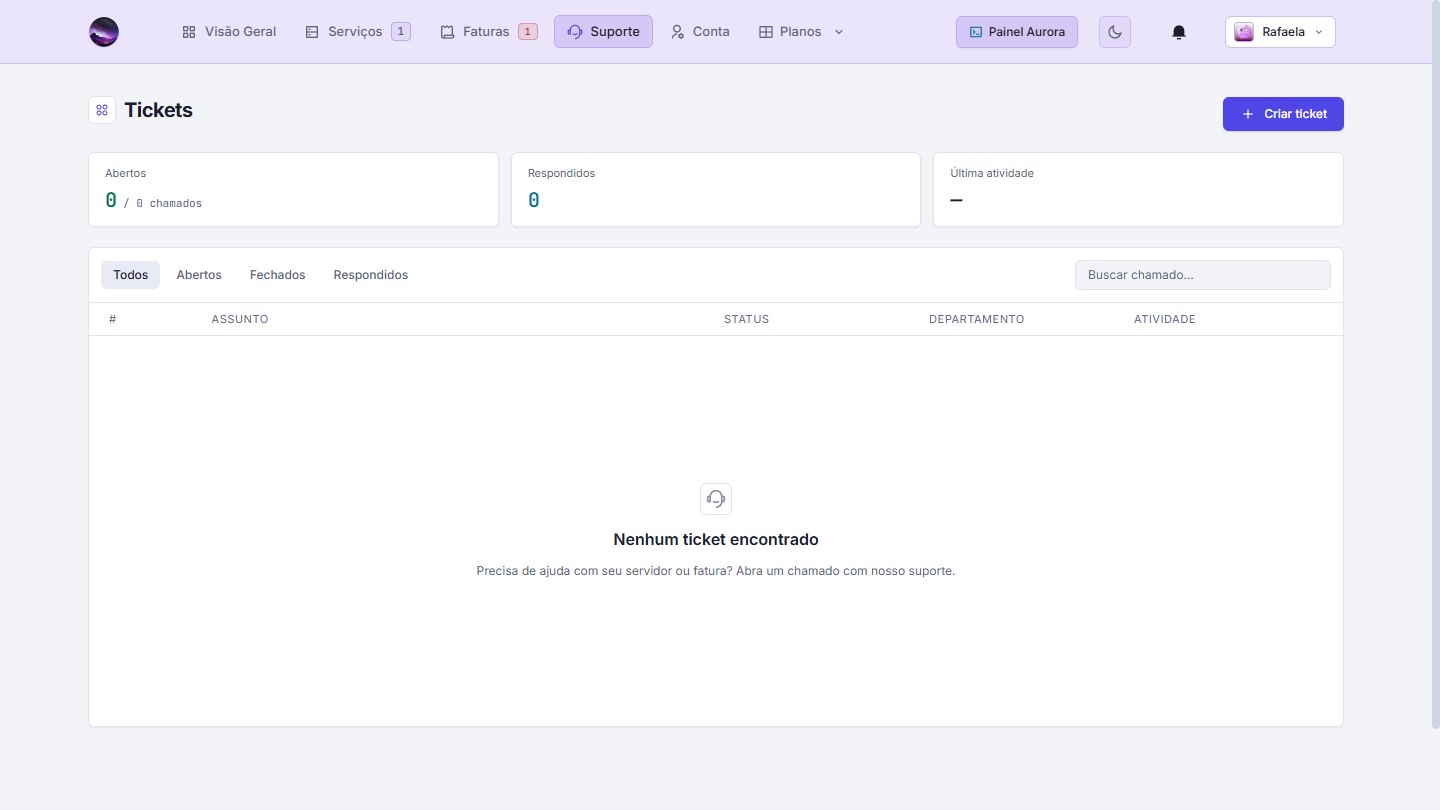Screen dimensions: 1440x810
Task: Click Rafaela's avatar thumbnail
Action: click(x=1244, y=32)
